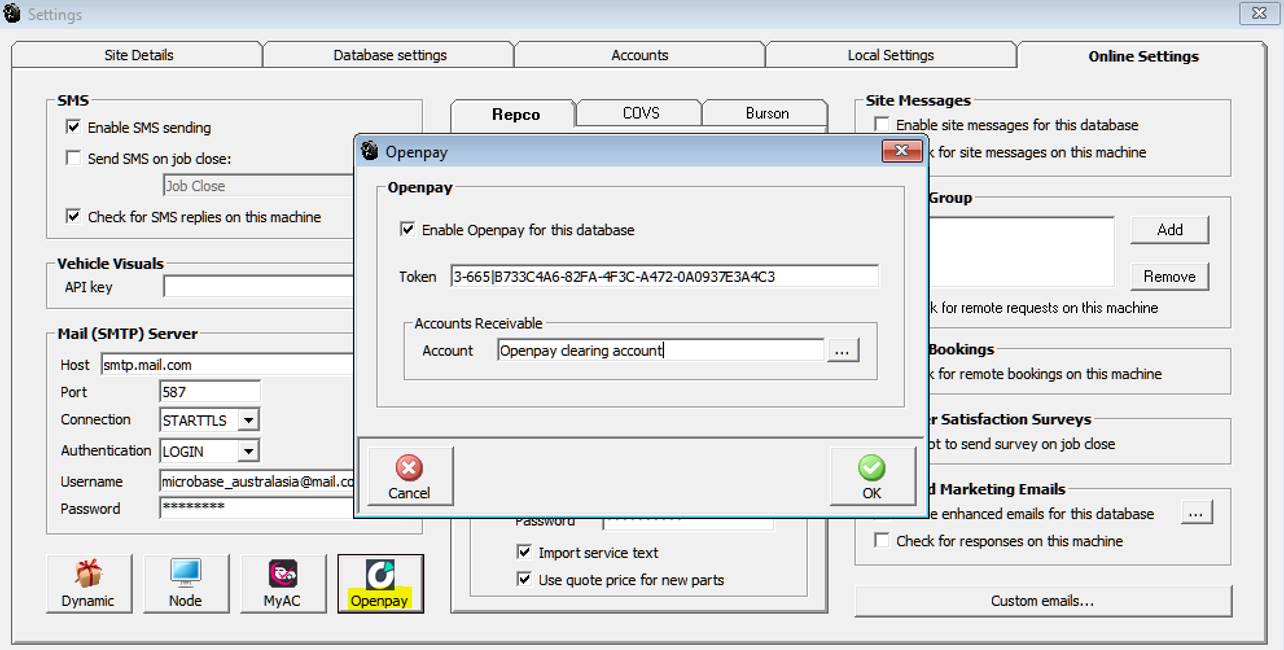Select the Repco supplier tab
Screen dimensions: 1284x650
pyautogui.click(x=516, y=114)
